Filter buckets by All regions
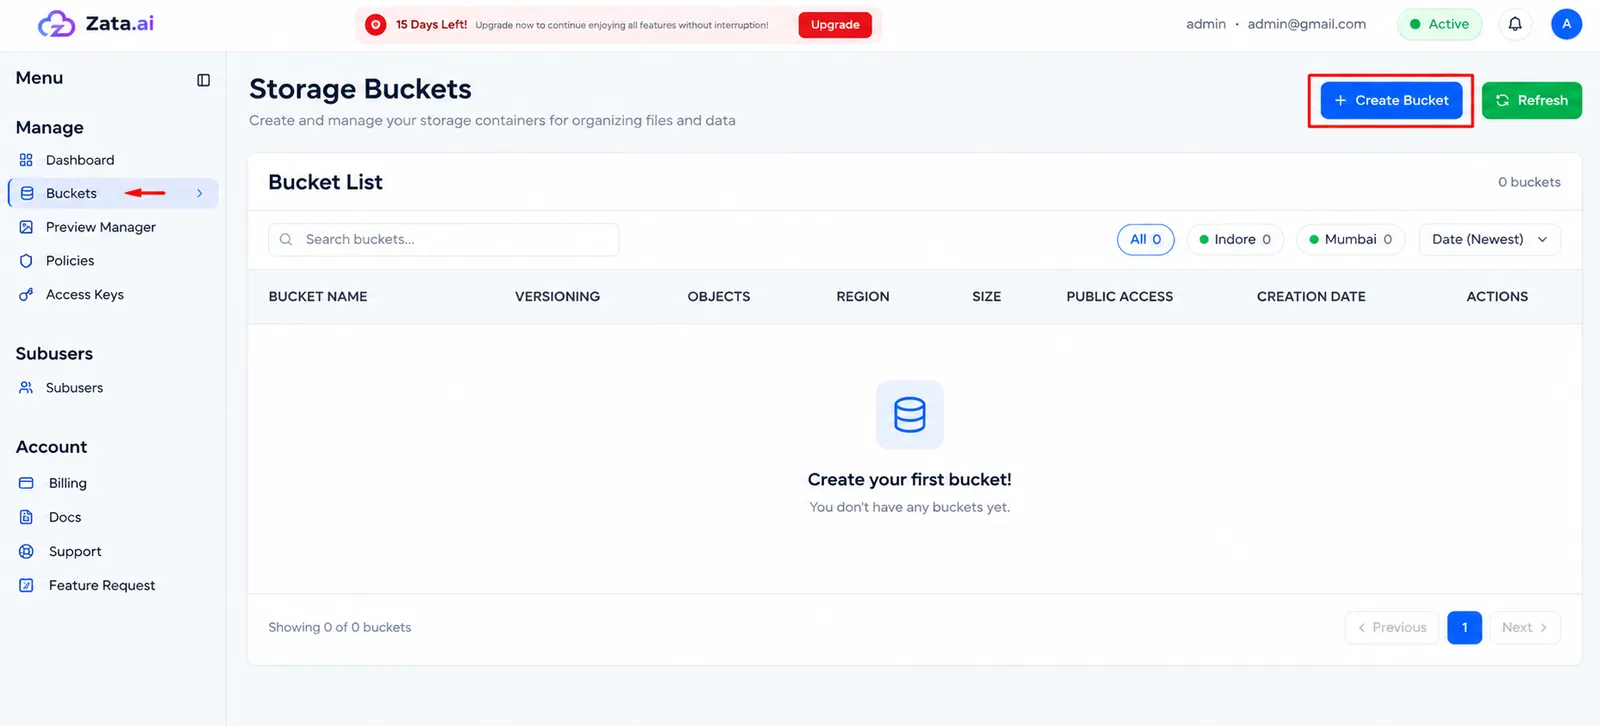 point(1146,239)
